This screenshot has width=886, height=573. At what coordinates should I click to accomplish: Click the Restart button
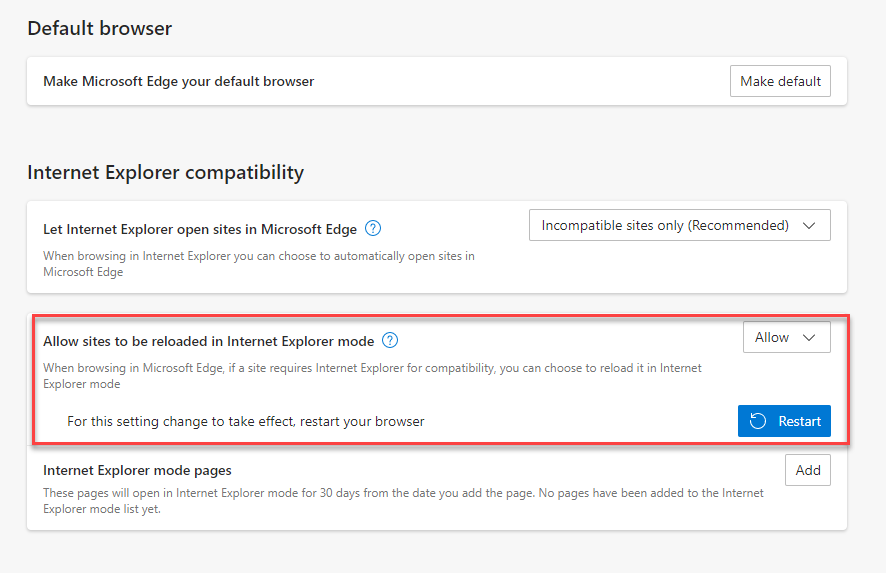pos(784,421)
